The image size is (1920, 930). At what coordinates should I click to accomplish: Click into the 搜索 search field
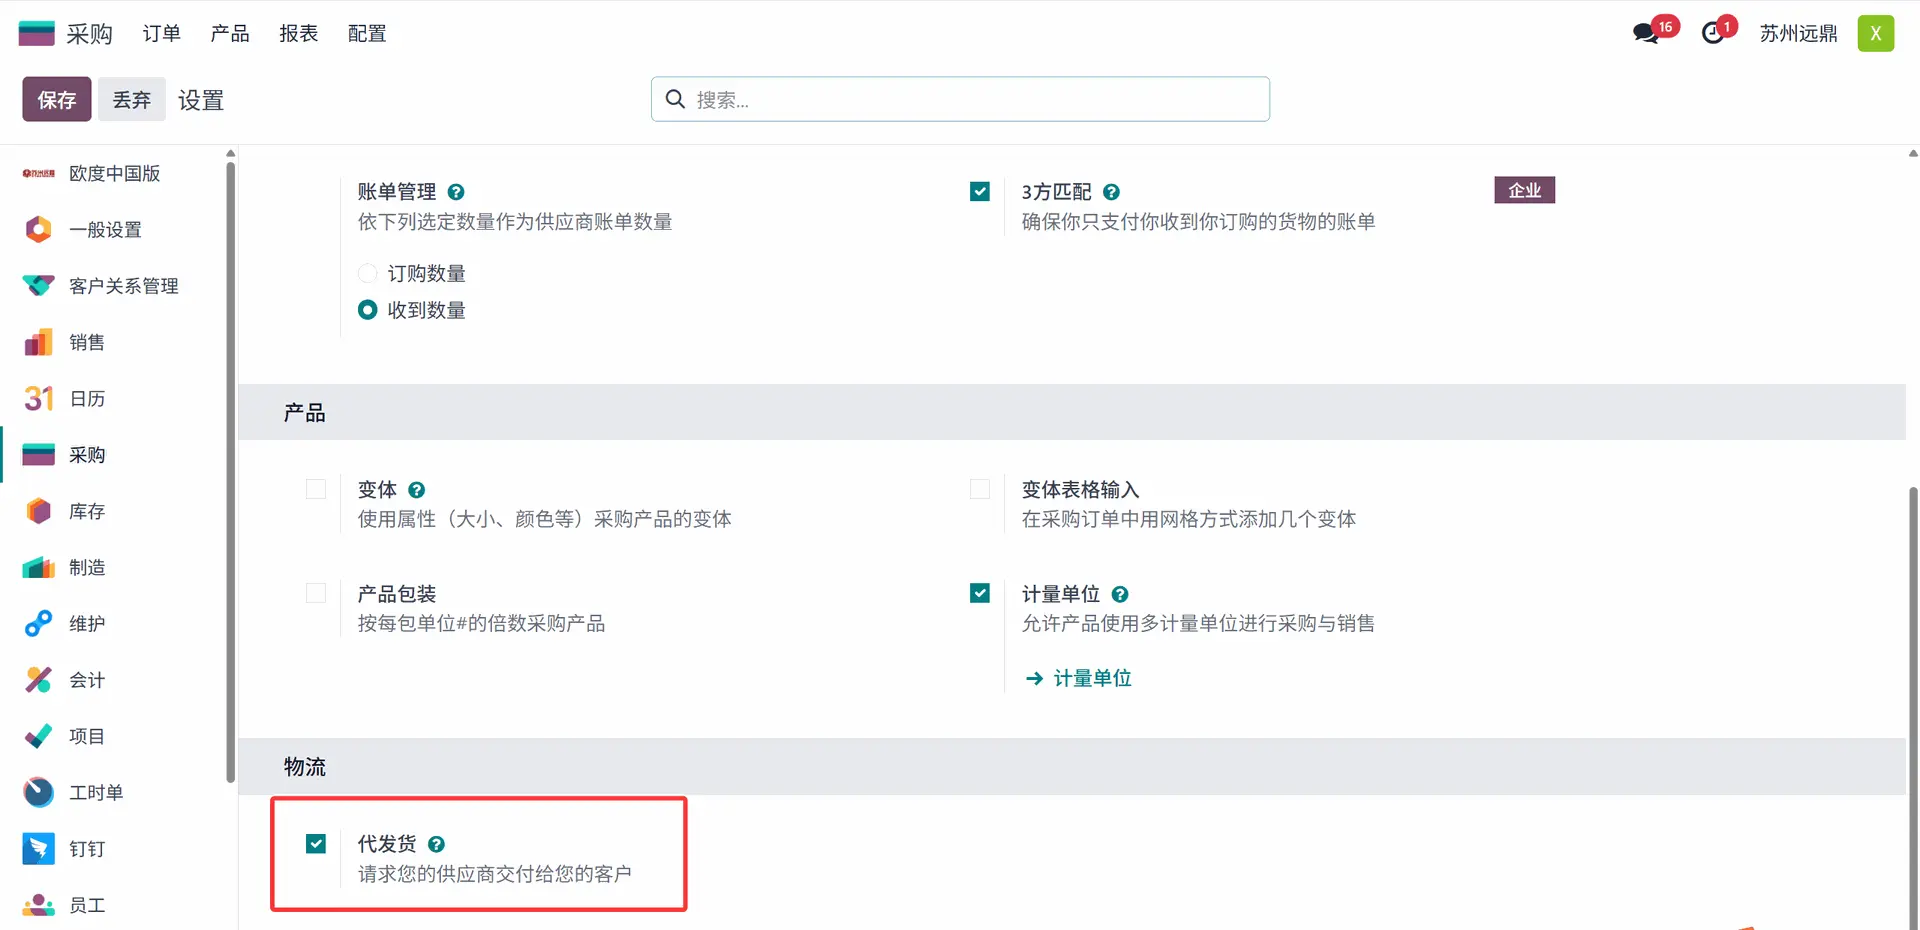970,100
